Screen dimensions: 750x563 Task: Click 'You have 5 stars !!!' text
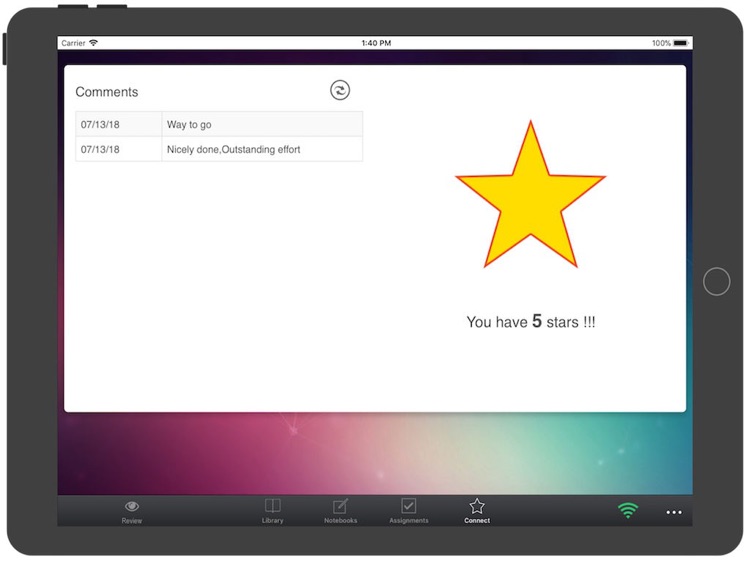530,321
